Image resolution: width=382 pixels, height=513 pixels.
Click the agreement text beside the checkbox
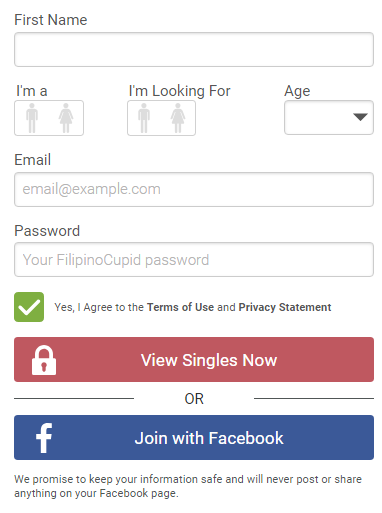click(x=193, y=307)
